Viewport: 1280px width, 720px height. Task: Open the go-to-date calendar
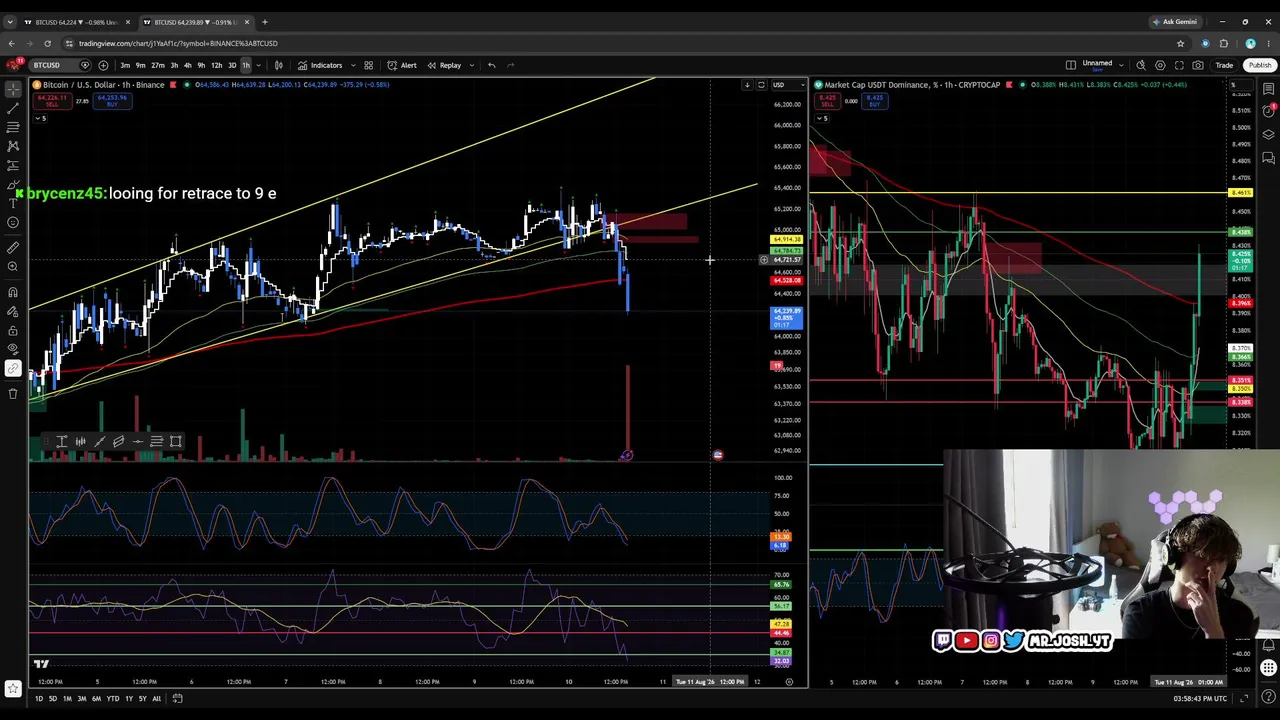[x=177, y=698]
